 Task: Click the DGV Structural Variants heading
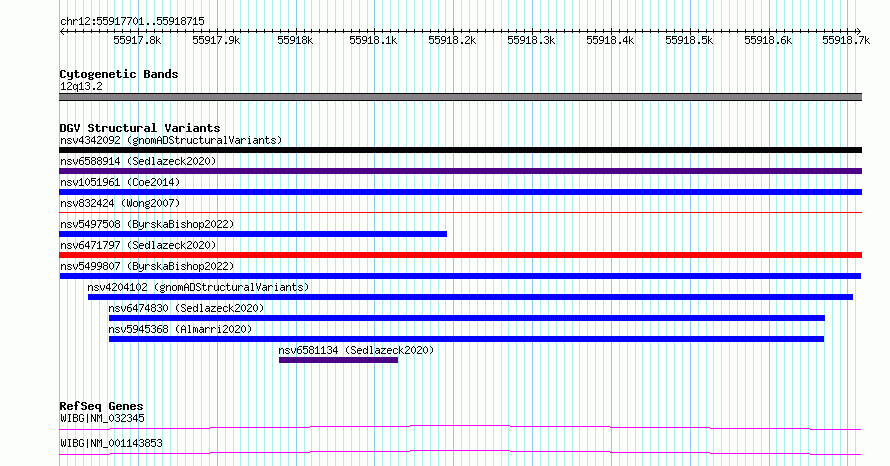pos(140,128)
